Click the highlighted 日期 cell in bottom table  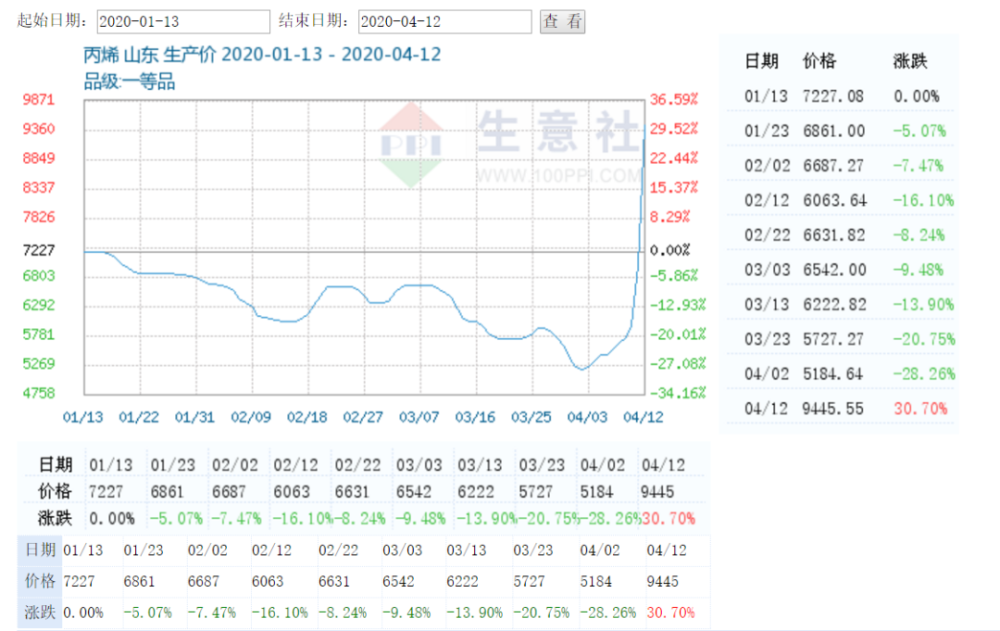[40, 550]
